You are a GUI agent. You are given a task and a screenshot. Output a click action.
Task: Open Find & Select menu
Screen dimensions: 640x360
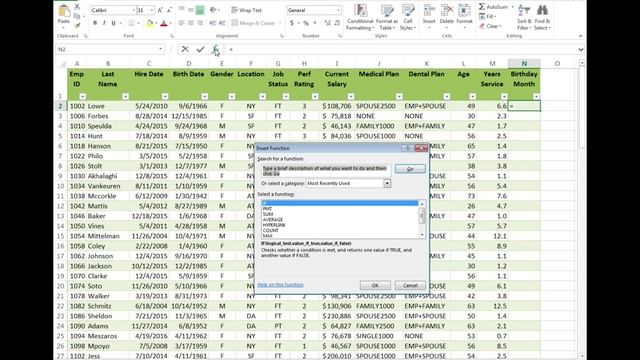click(x=542, y=17)
